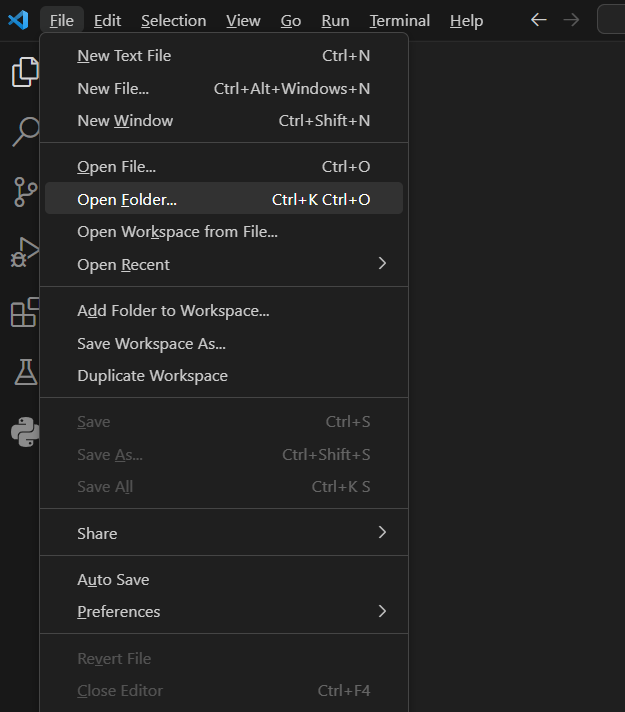
Task: Open the Extensions view icon
Action: tap(25, 312)
